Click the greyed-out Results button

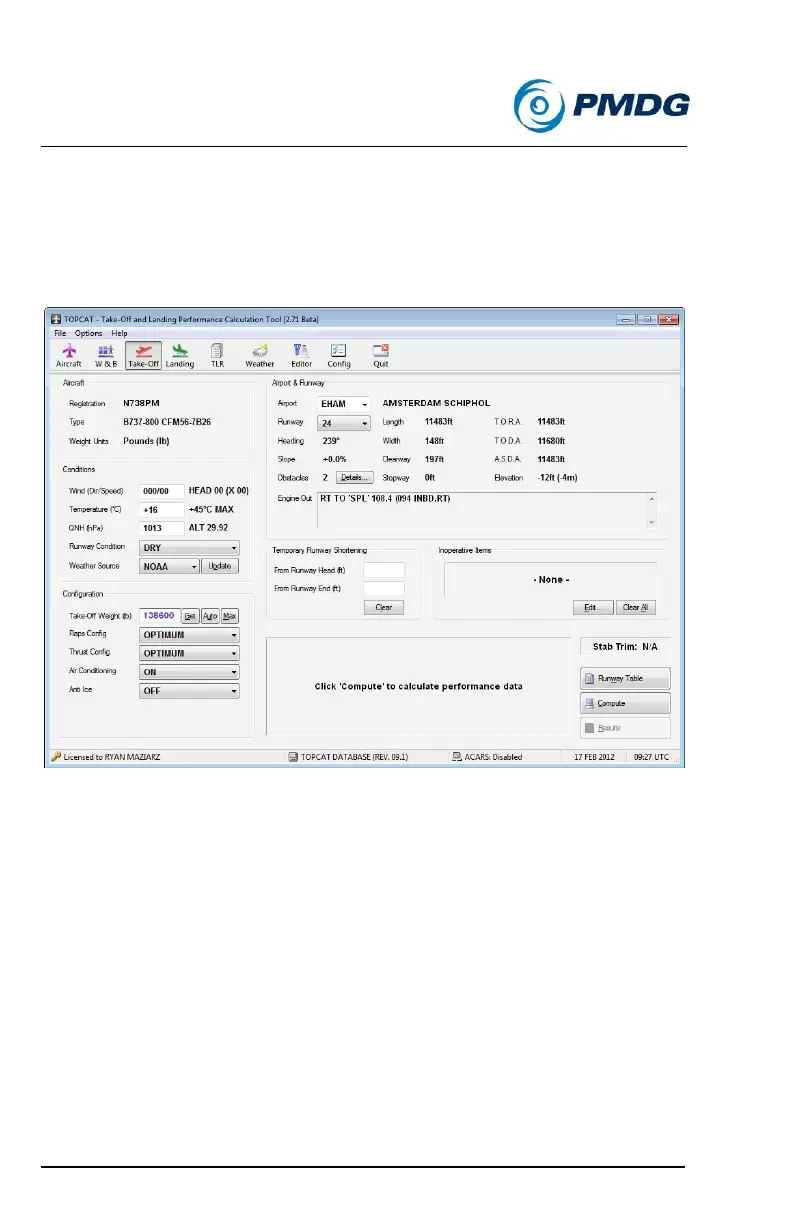[x=625, y=727]
